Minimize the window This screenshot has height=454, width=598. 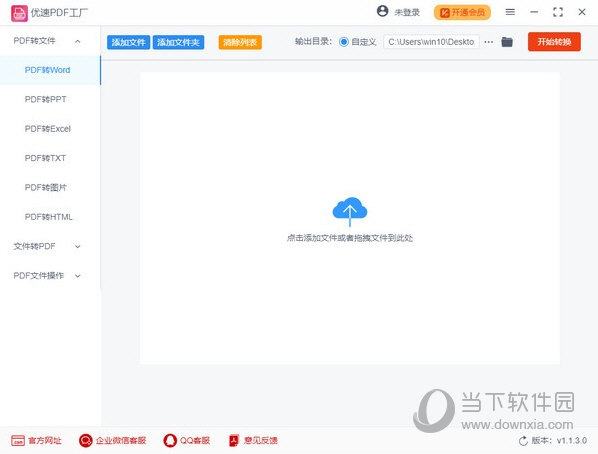(x=534, y=12)
